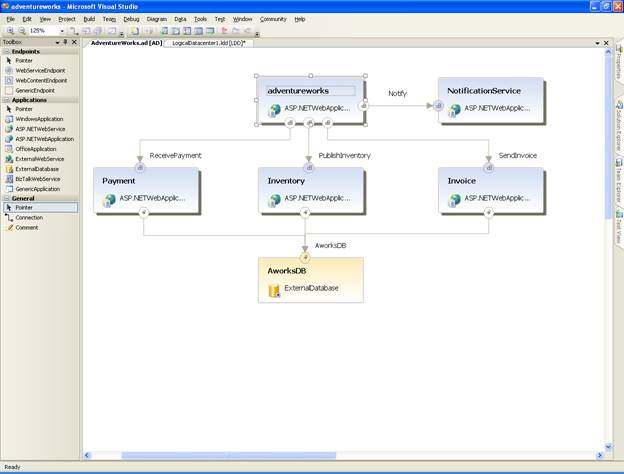This screenshot has height=474, width=624.
Task: Select WebContentEndpoint in the toolbox
Action: point(40,80)
